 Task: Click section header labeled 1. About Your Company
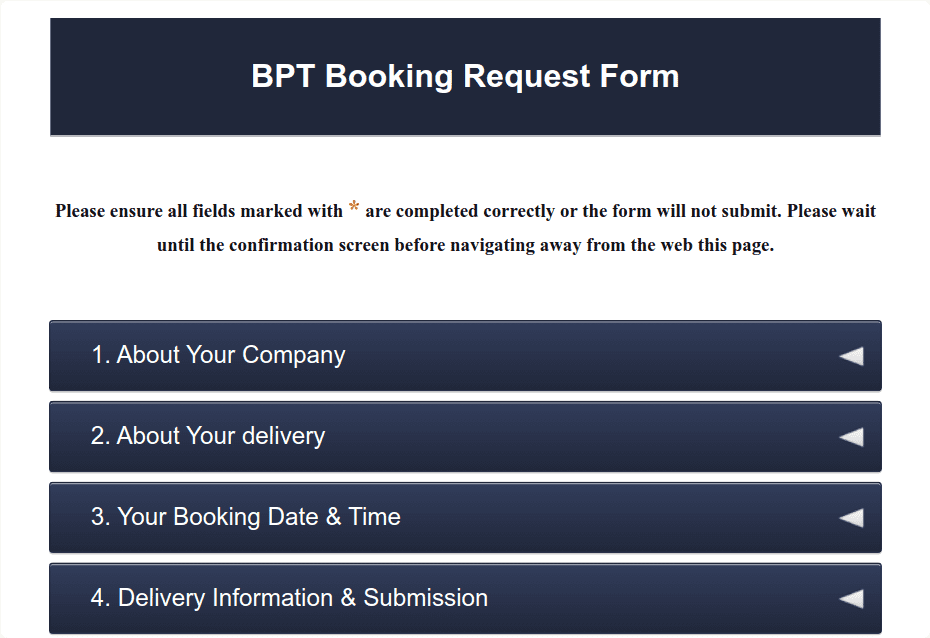click(232, 355)
